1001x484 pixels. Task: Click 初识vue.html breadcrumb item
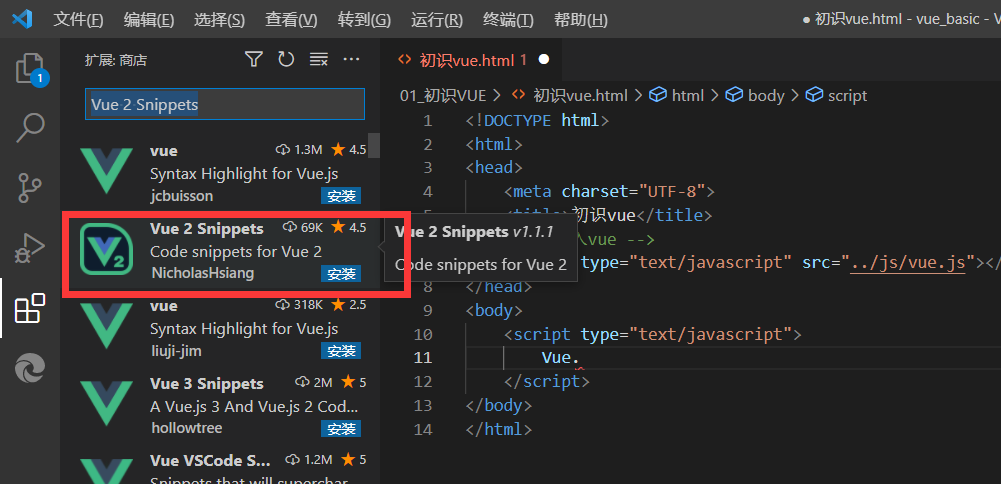click(x=580, y=96)
